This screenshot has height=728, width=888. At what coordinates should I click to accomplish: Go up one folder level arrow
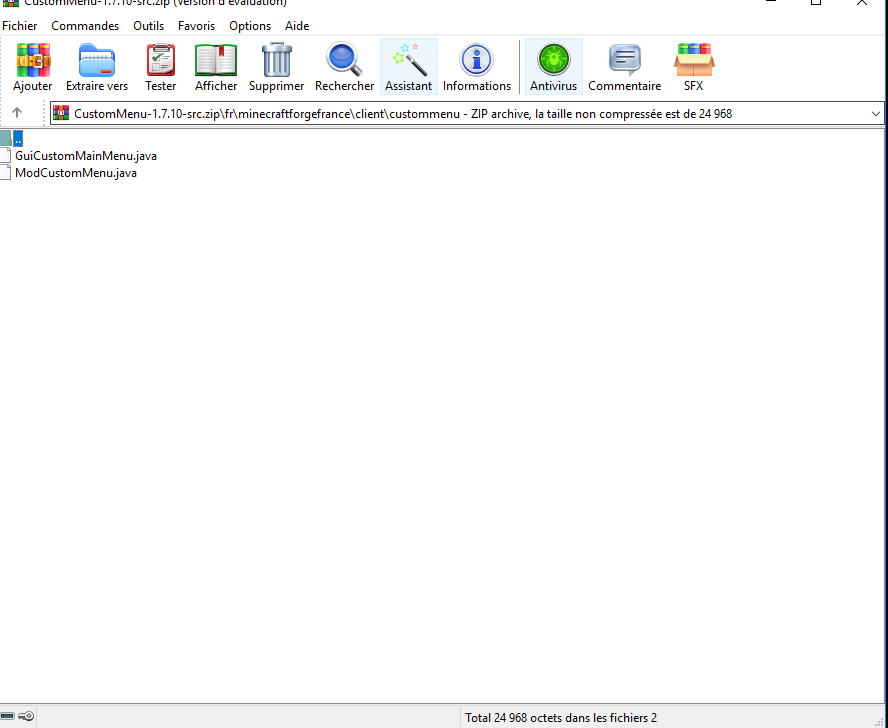point(17,113)
